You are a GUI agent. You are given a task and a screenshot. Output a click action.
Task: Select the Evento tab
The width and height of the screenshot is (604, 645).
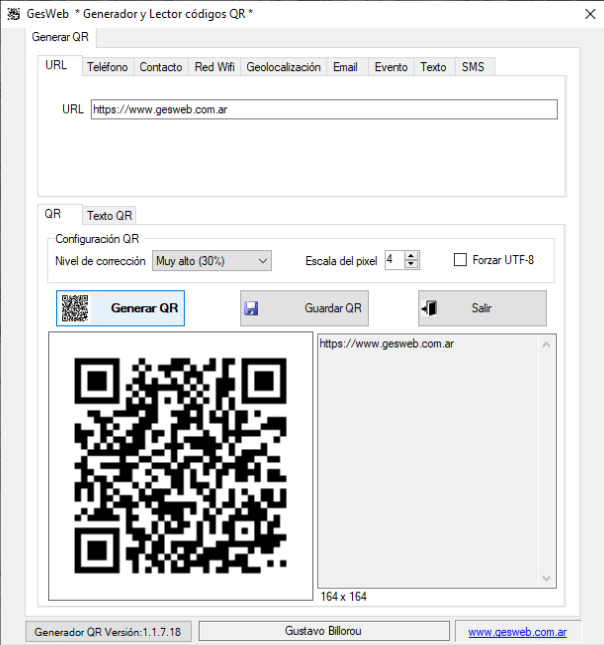(391, 67)
